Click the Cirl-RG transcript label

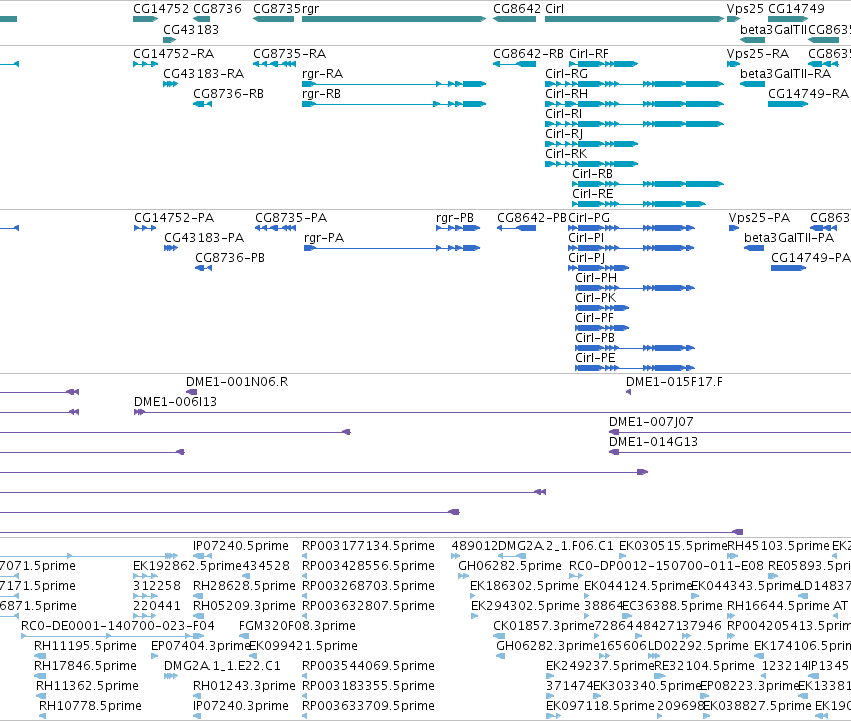pyautogui.click(x=566, y=74)
